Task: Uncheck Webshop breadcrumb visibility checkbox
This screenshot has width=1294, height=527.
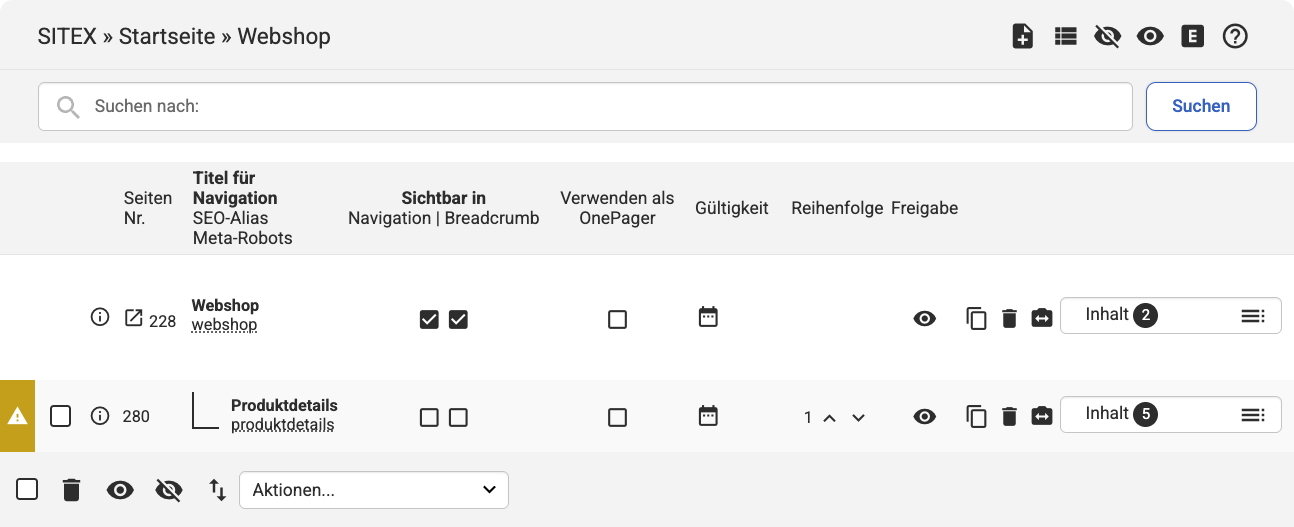Action: tap(458, 320)
